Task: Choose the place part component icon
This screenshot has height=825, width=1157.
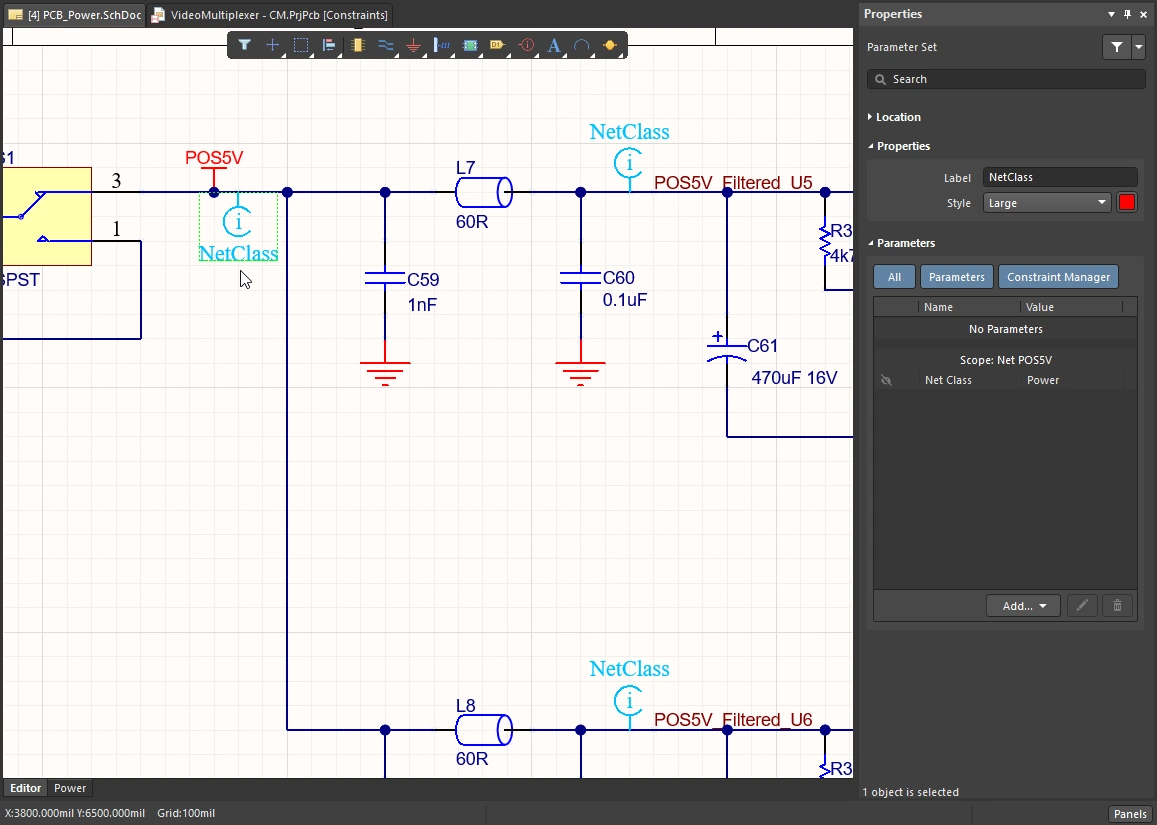Action: click(x=358, y=45)
